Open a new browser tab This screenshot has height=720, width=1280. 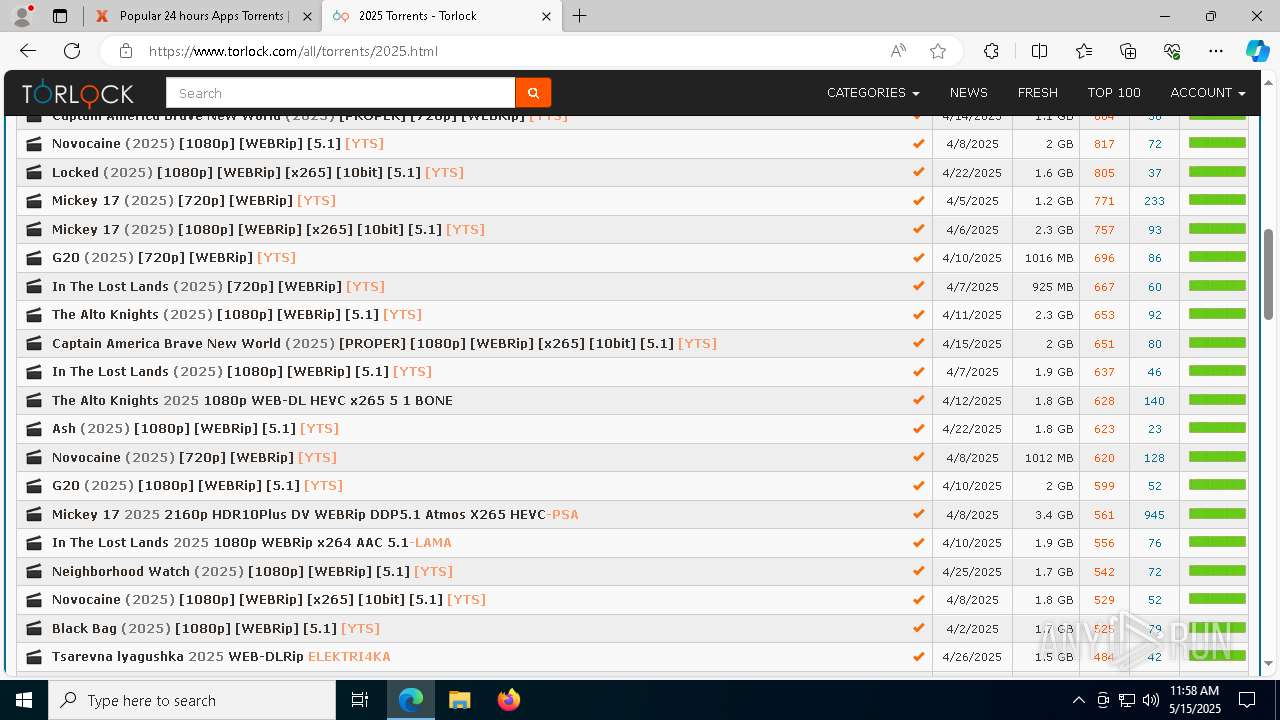coord(580,16)
